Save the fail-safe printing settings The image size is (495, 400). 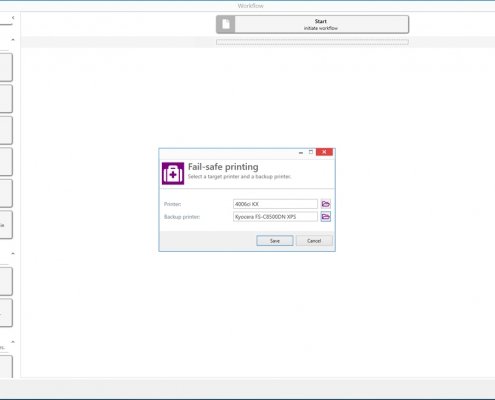pos(275,241)
